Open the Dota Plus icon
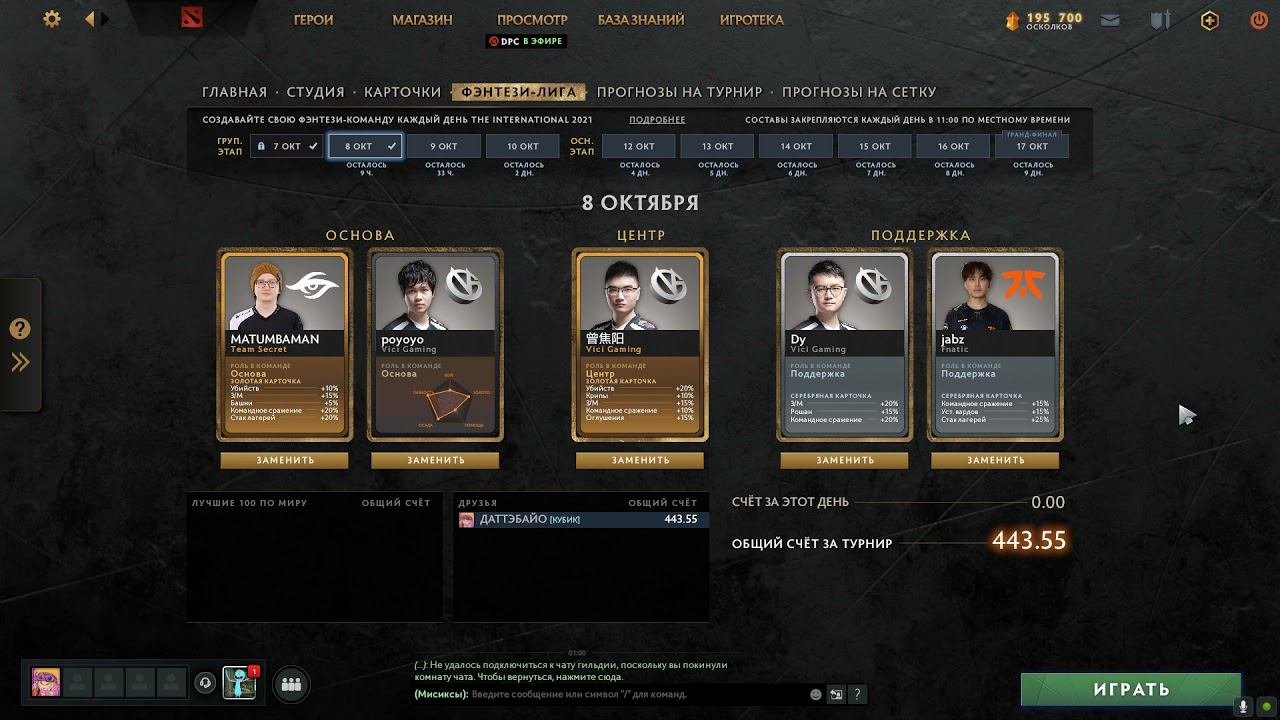This screenshot has width=1280, height=720. coord(1210,19)
